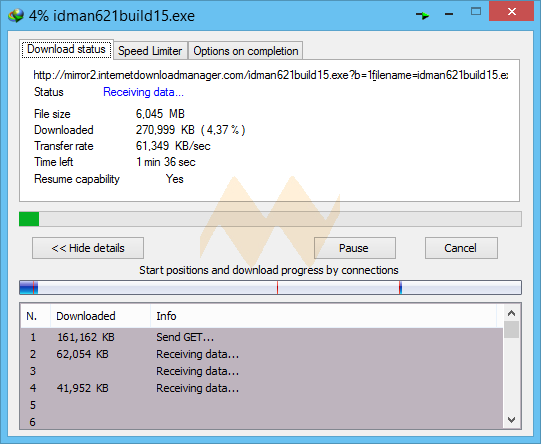Select connection 4 with 41,952 KB
The image size is (541, 444).
click(262, 388)
